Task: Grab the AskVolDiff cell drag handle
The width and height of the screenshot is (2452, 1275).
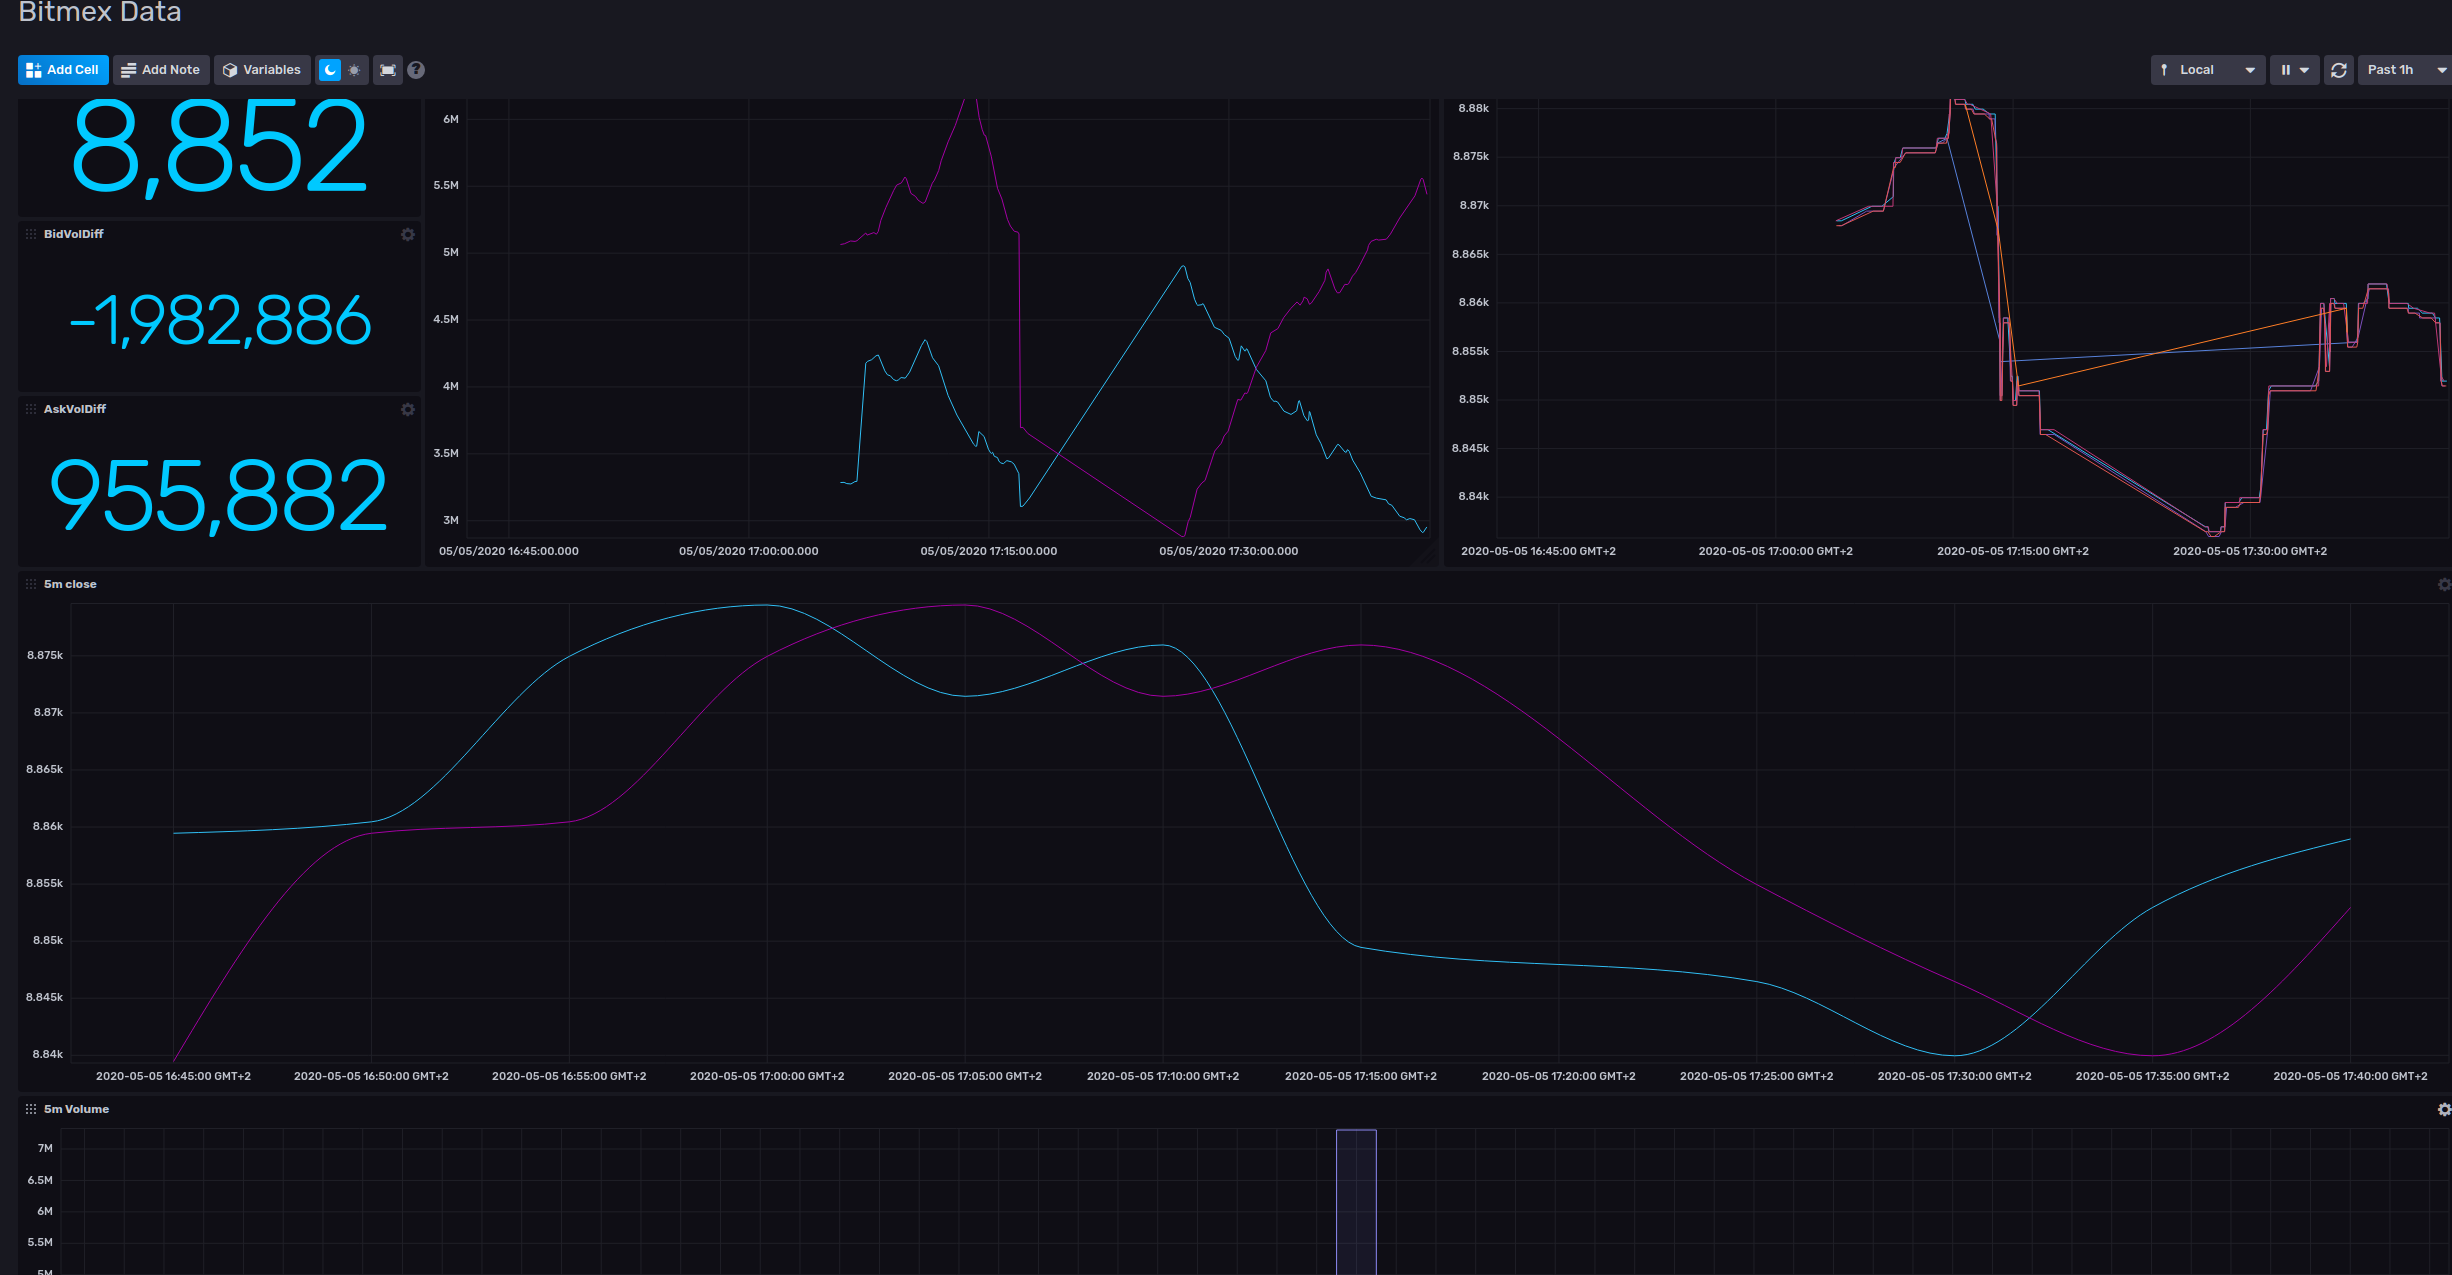Action: [x=31, y=409]
